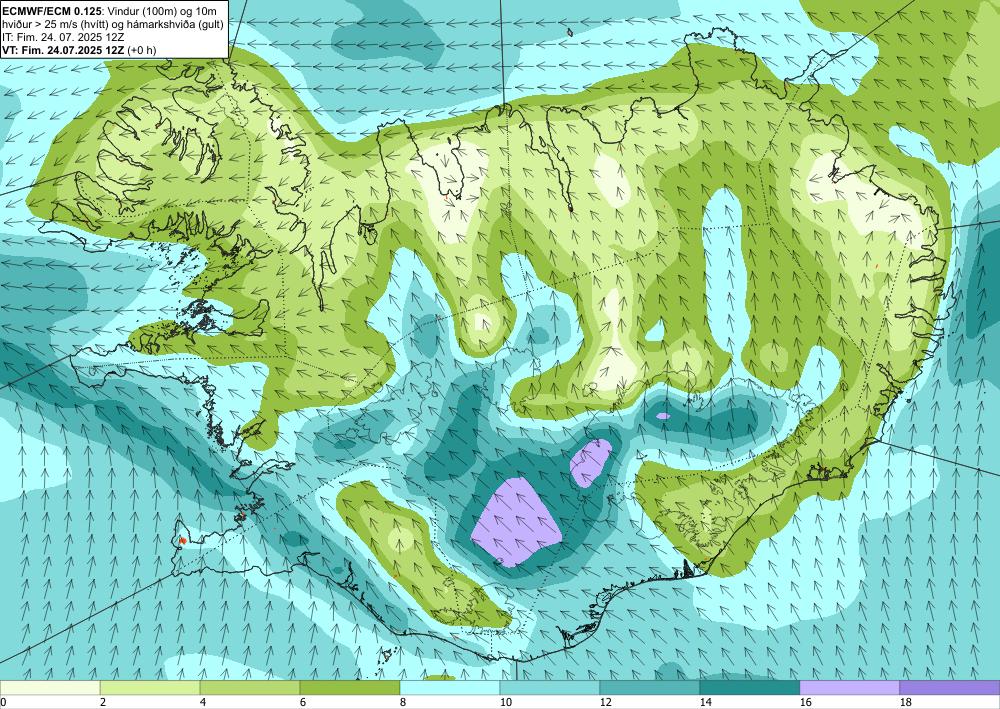Click the pale cyan 8–10 legend swatch
This screenshot has height=709, width=1000.
coord(450,687)
